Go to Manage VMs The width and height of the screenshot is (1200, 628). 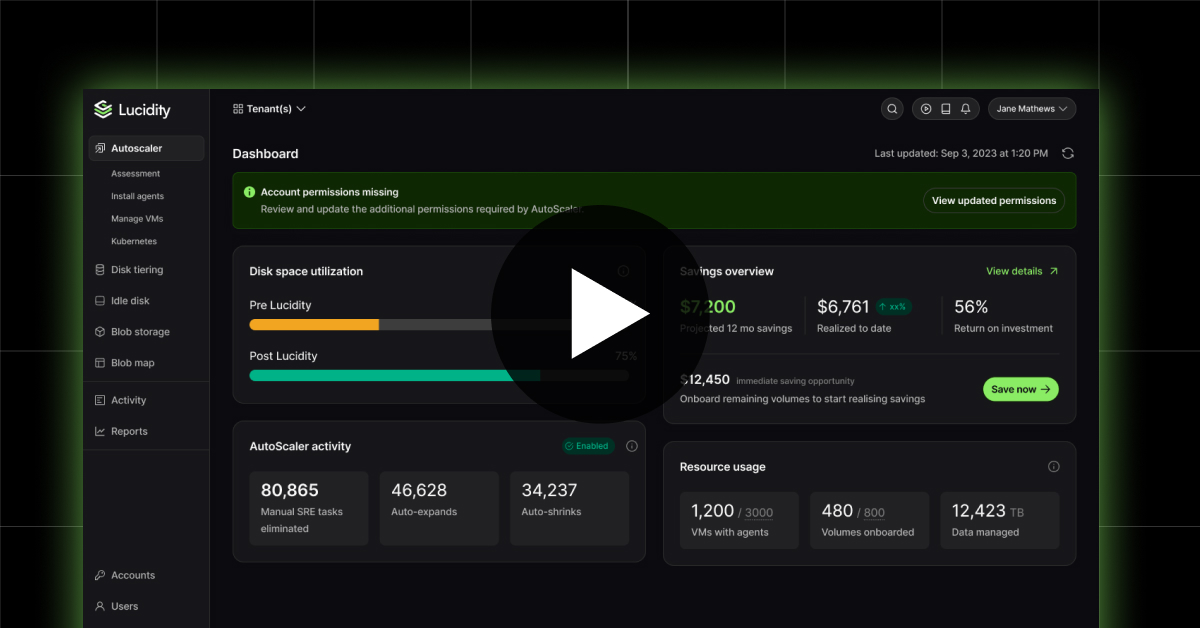click(137, 219)
